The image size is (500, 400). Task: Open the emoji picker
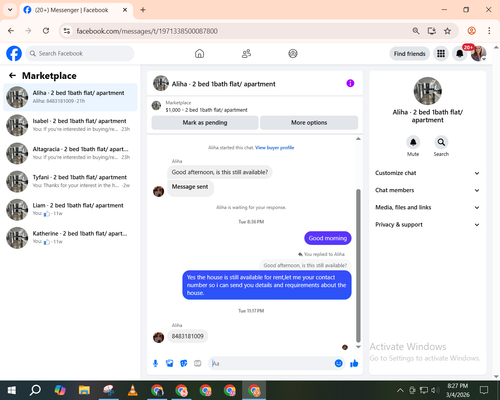pyautogui.click(x=338, y=363)
